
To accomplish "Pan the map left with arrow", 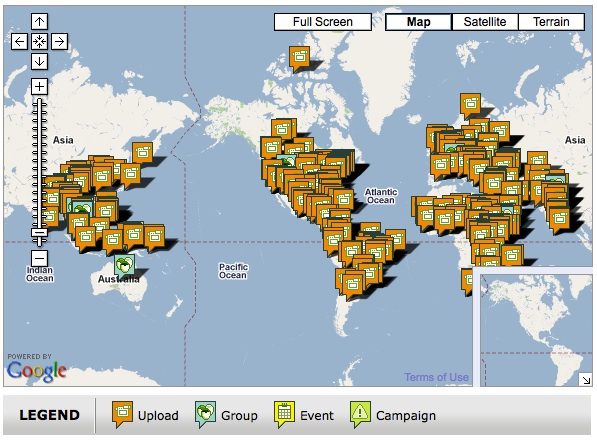I will point(19,41).
